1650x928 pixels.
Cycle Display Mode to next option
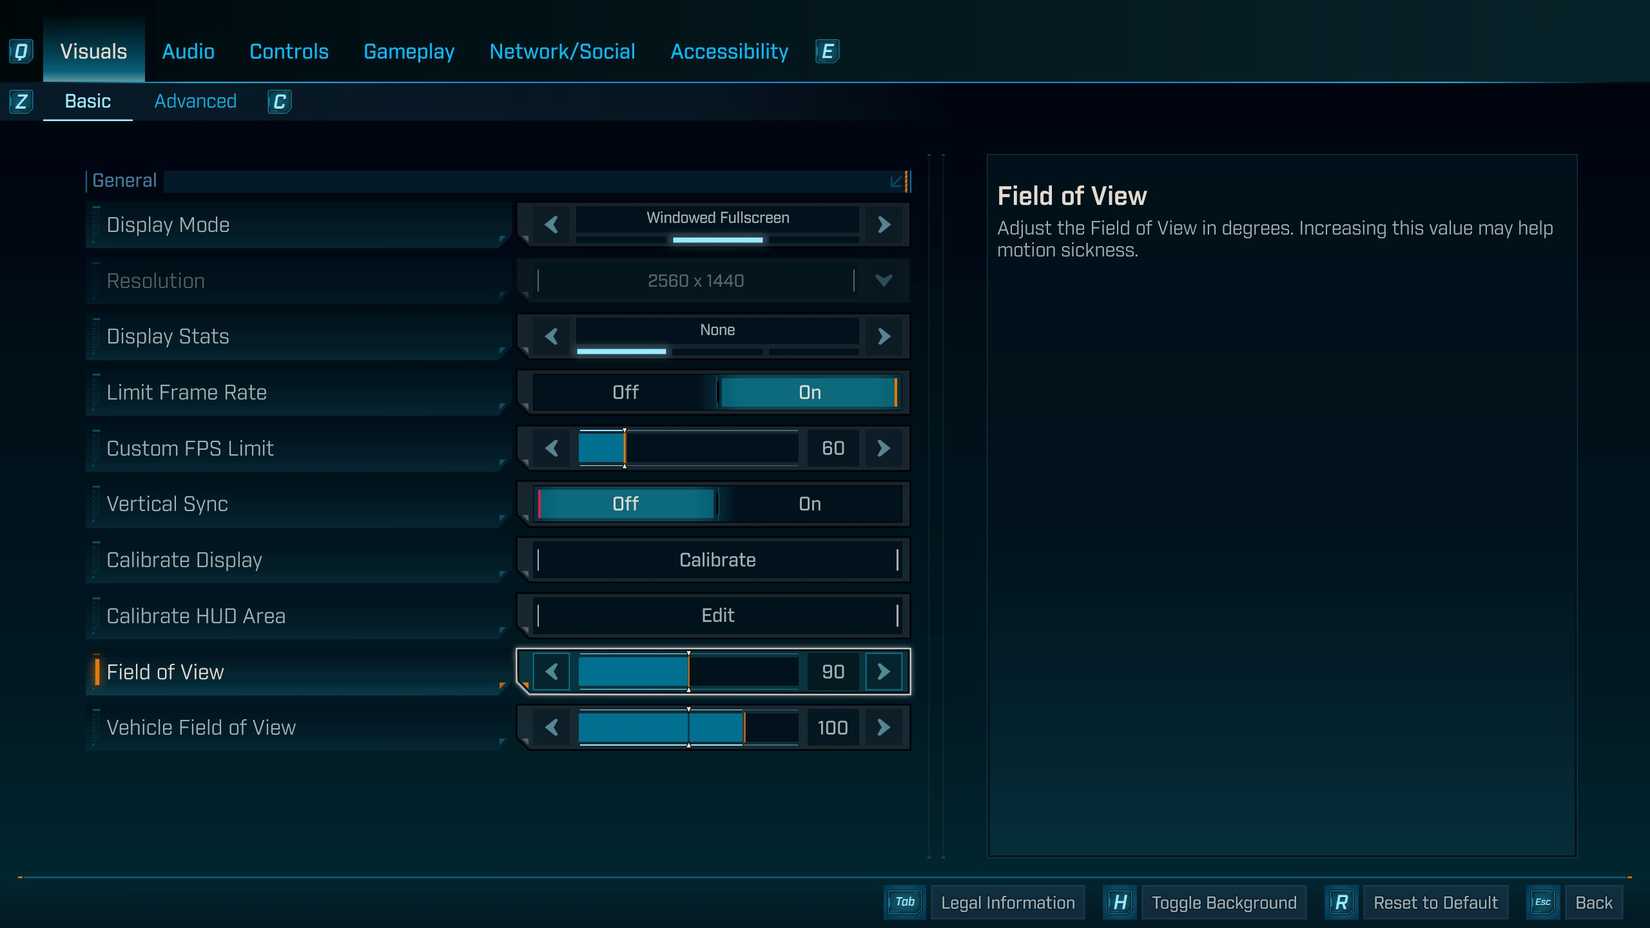(x=883, y=225)
